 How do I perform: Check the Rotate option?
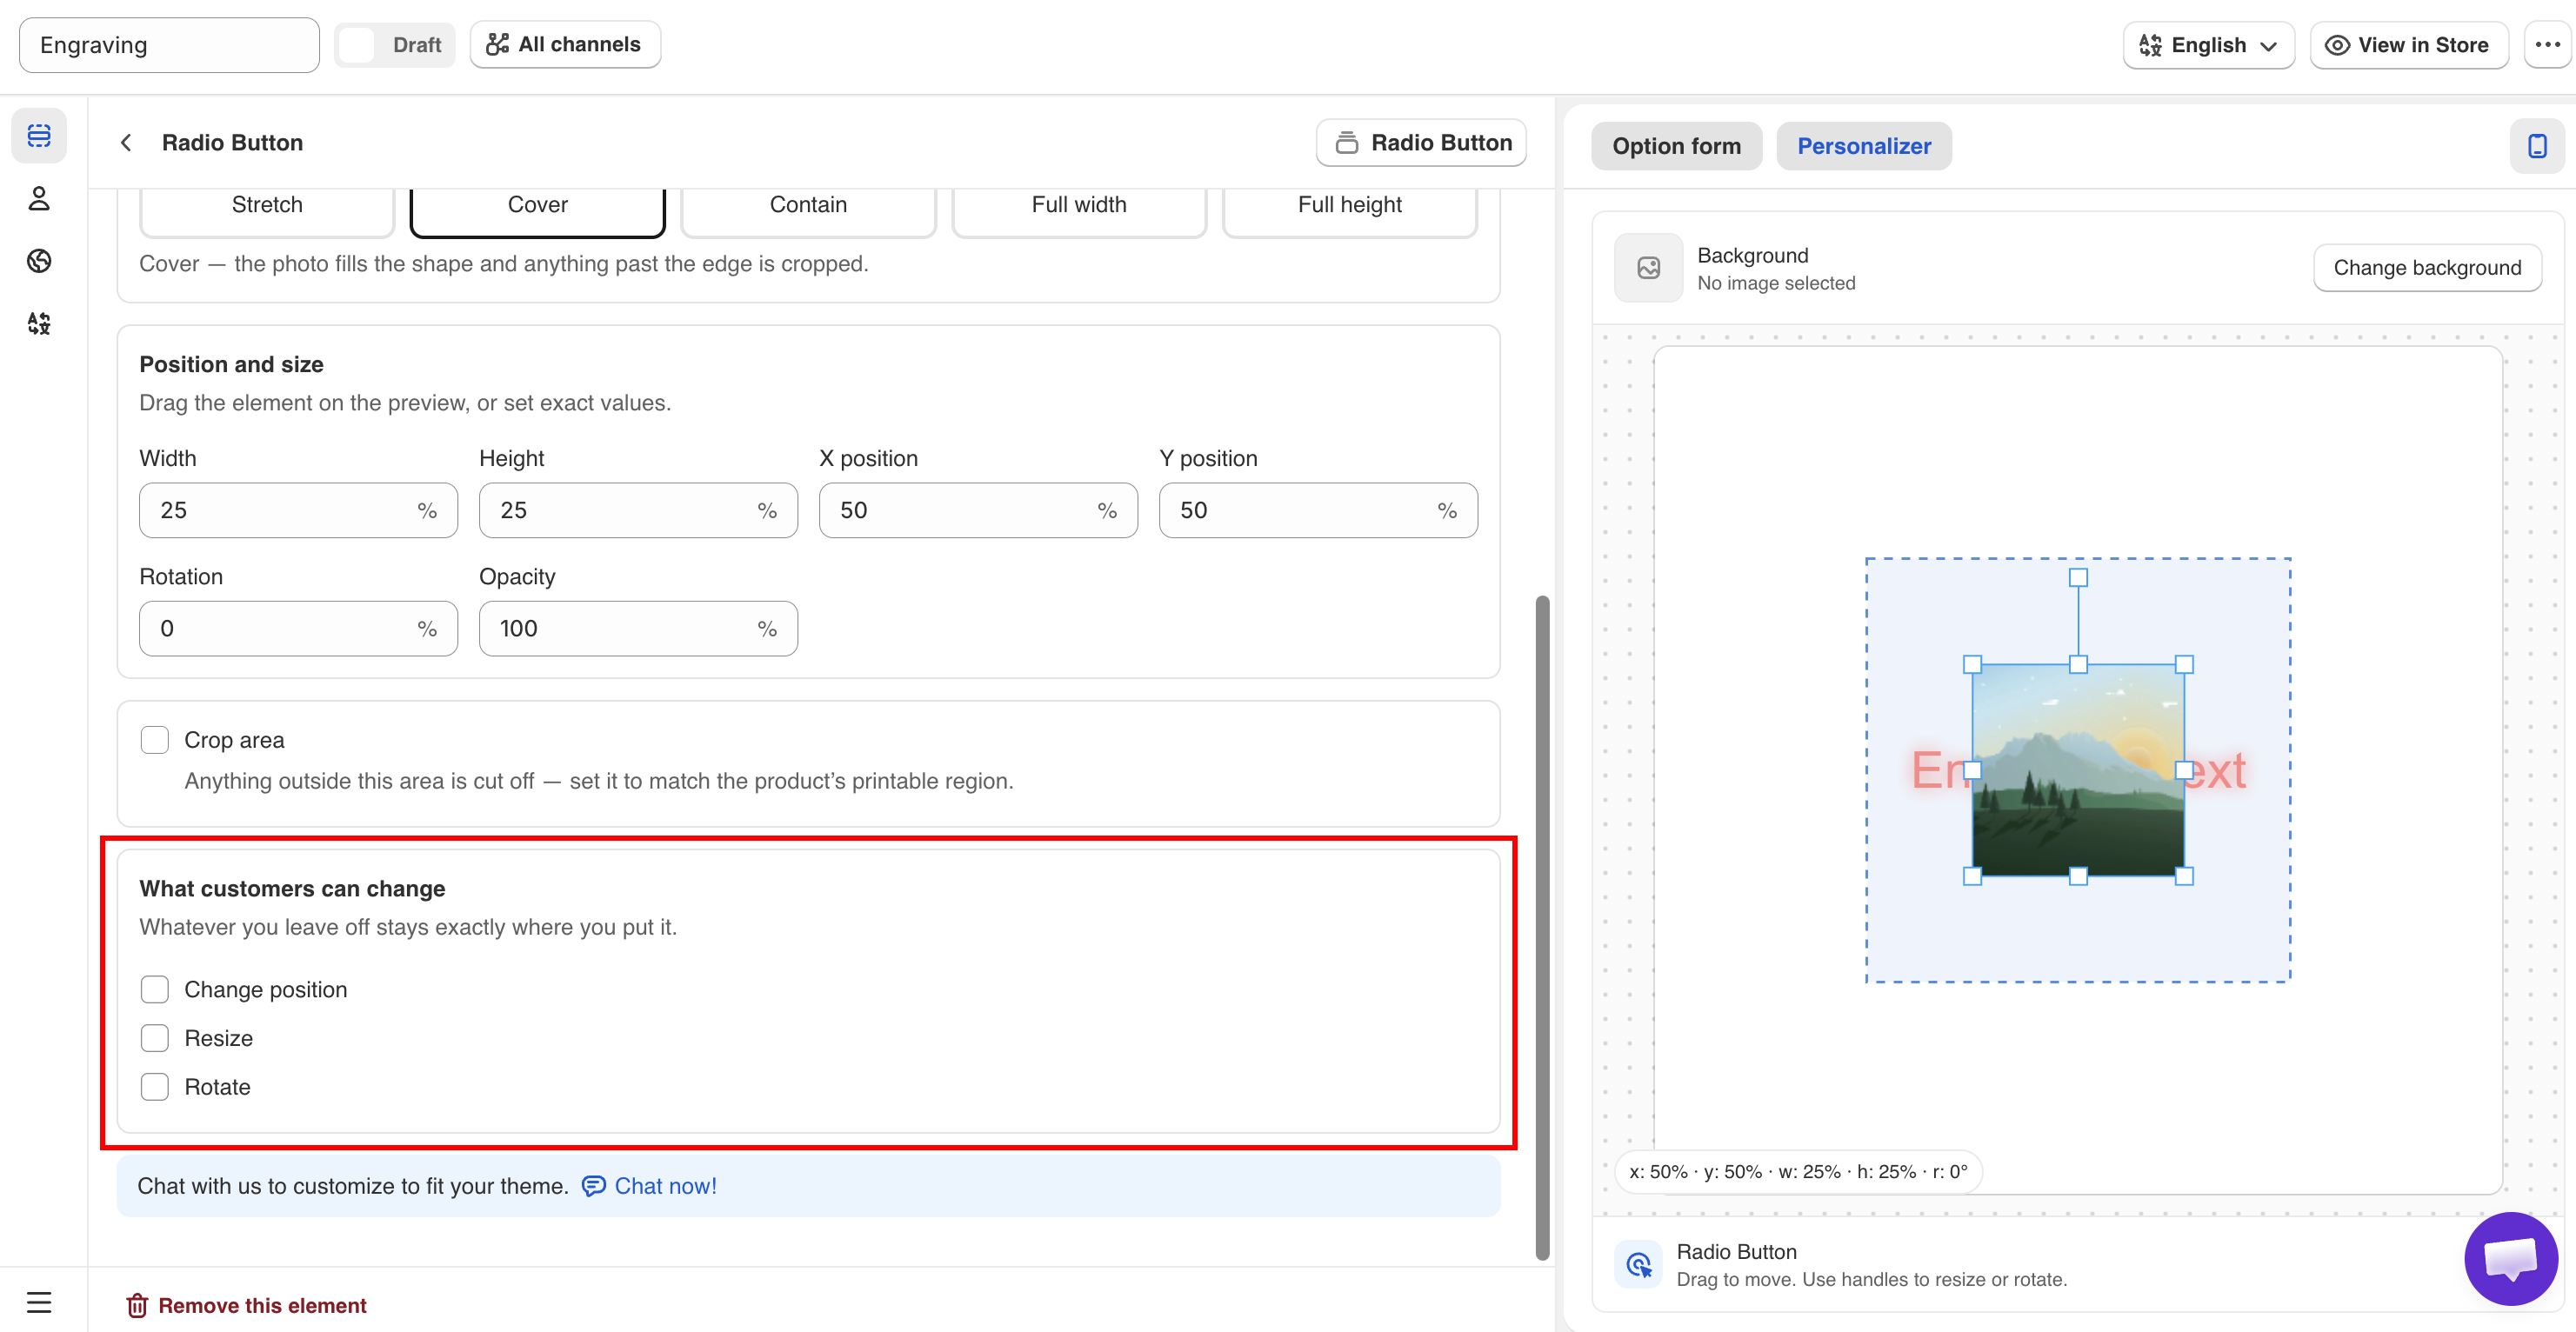(x=154, y=1087)
